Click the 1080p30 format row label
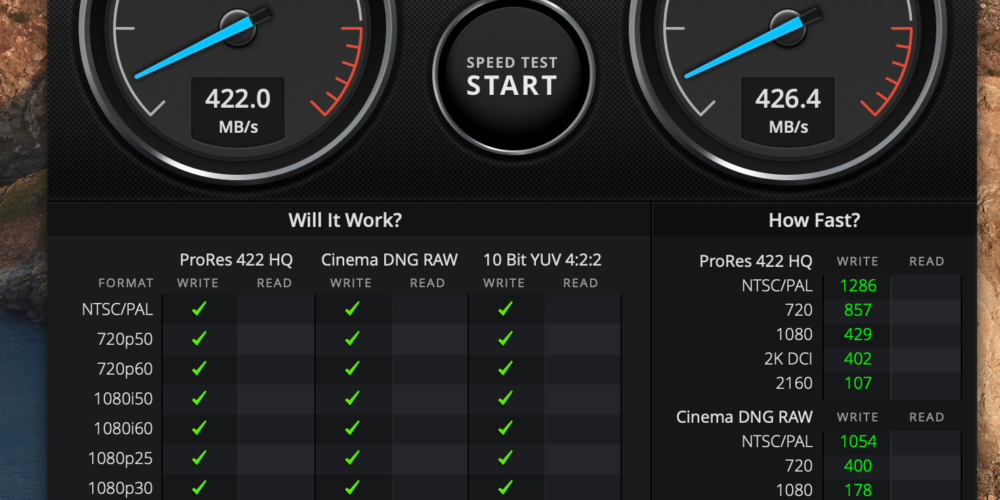The image size is (1000, 500). tap(121, 489)
